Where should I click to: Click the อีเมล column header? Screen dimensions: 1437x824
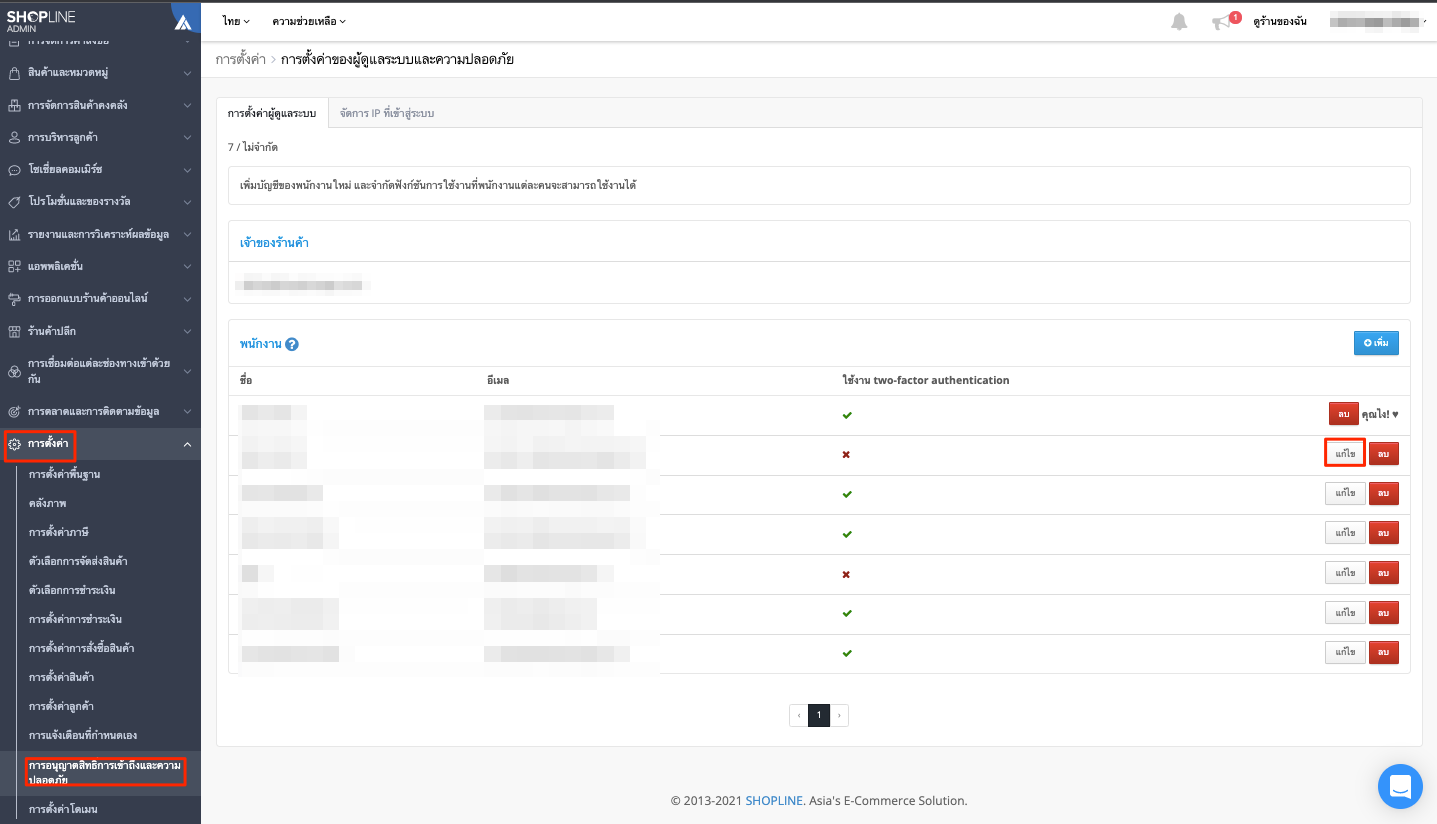(x=498, y=380)
